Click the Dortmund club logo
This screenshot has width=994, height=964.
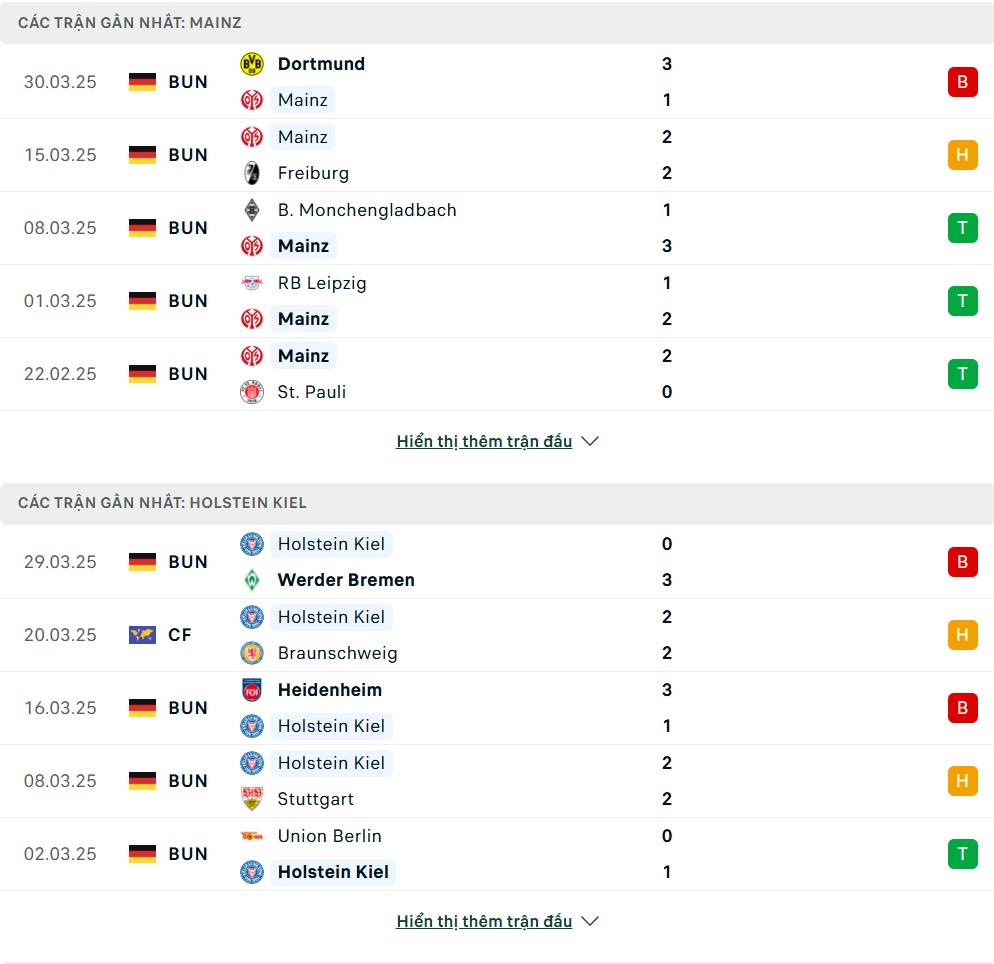point(252,64)
